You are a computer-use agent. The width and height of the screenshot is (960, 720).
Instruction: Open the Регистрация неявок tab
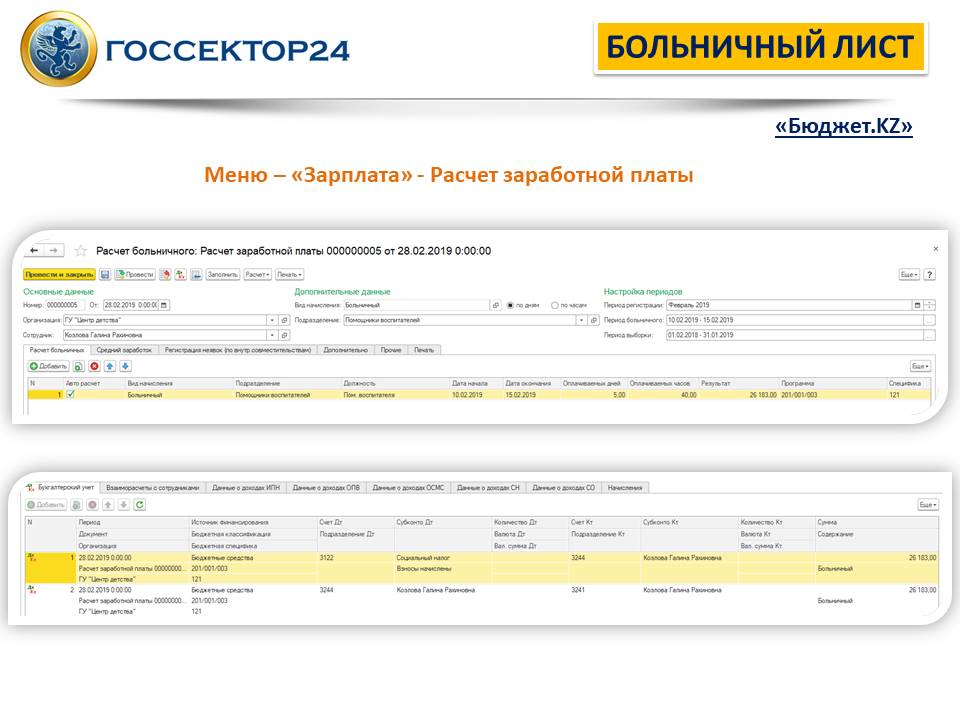point(238,350)
